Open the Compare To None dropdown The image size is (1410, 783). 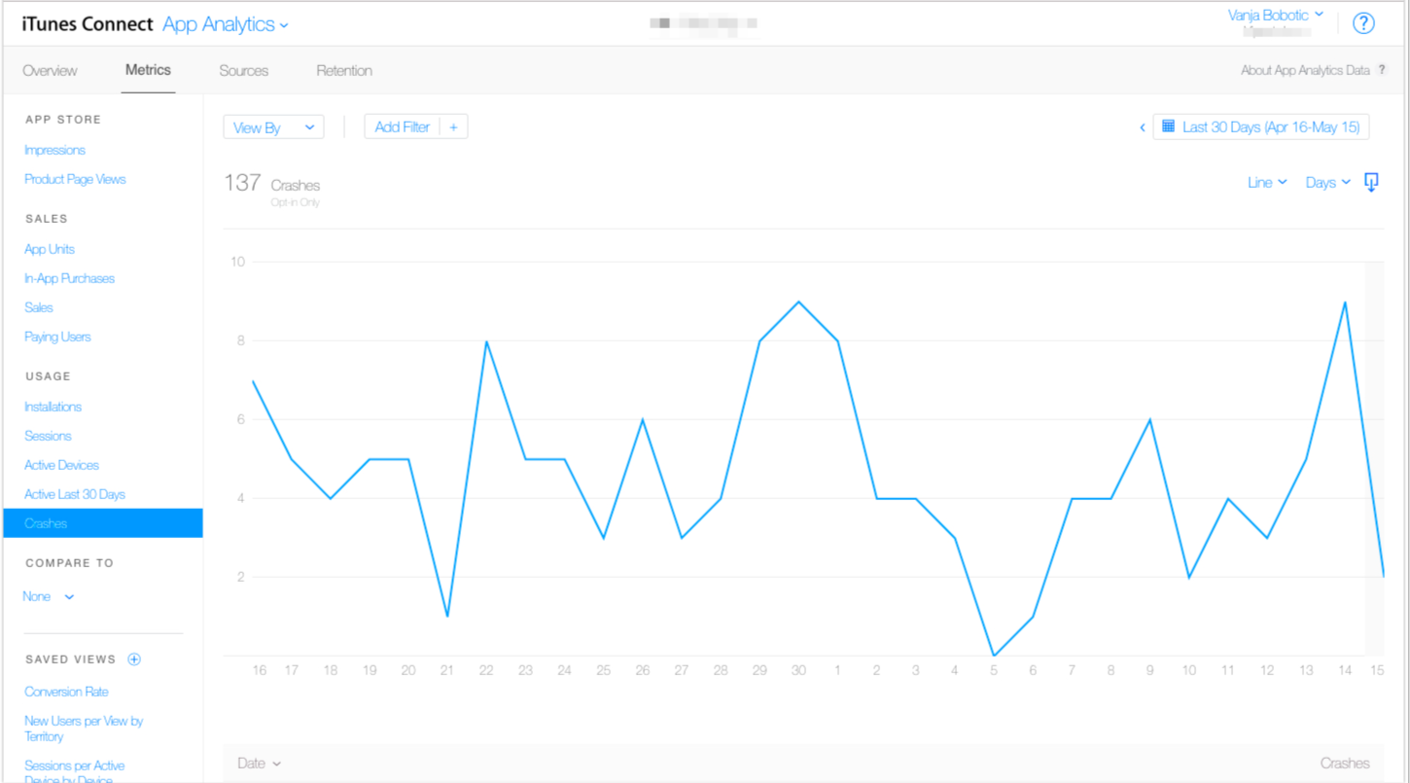pos(48,596)
